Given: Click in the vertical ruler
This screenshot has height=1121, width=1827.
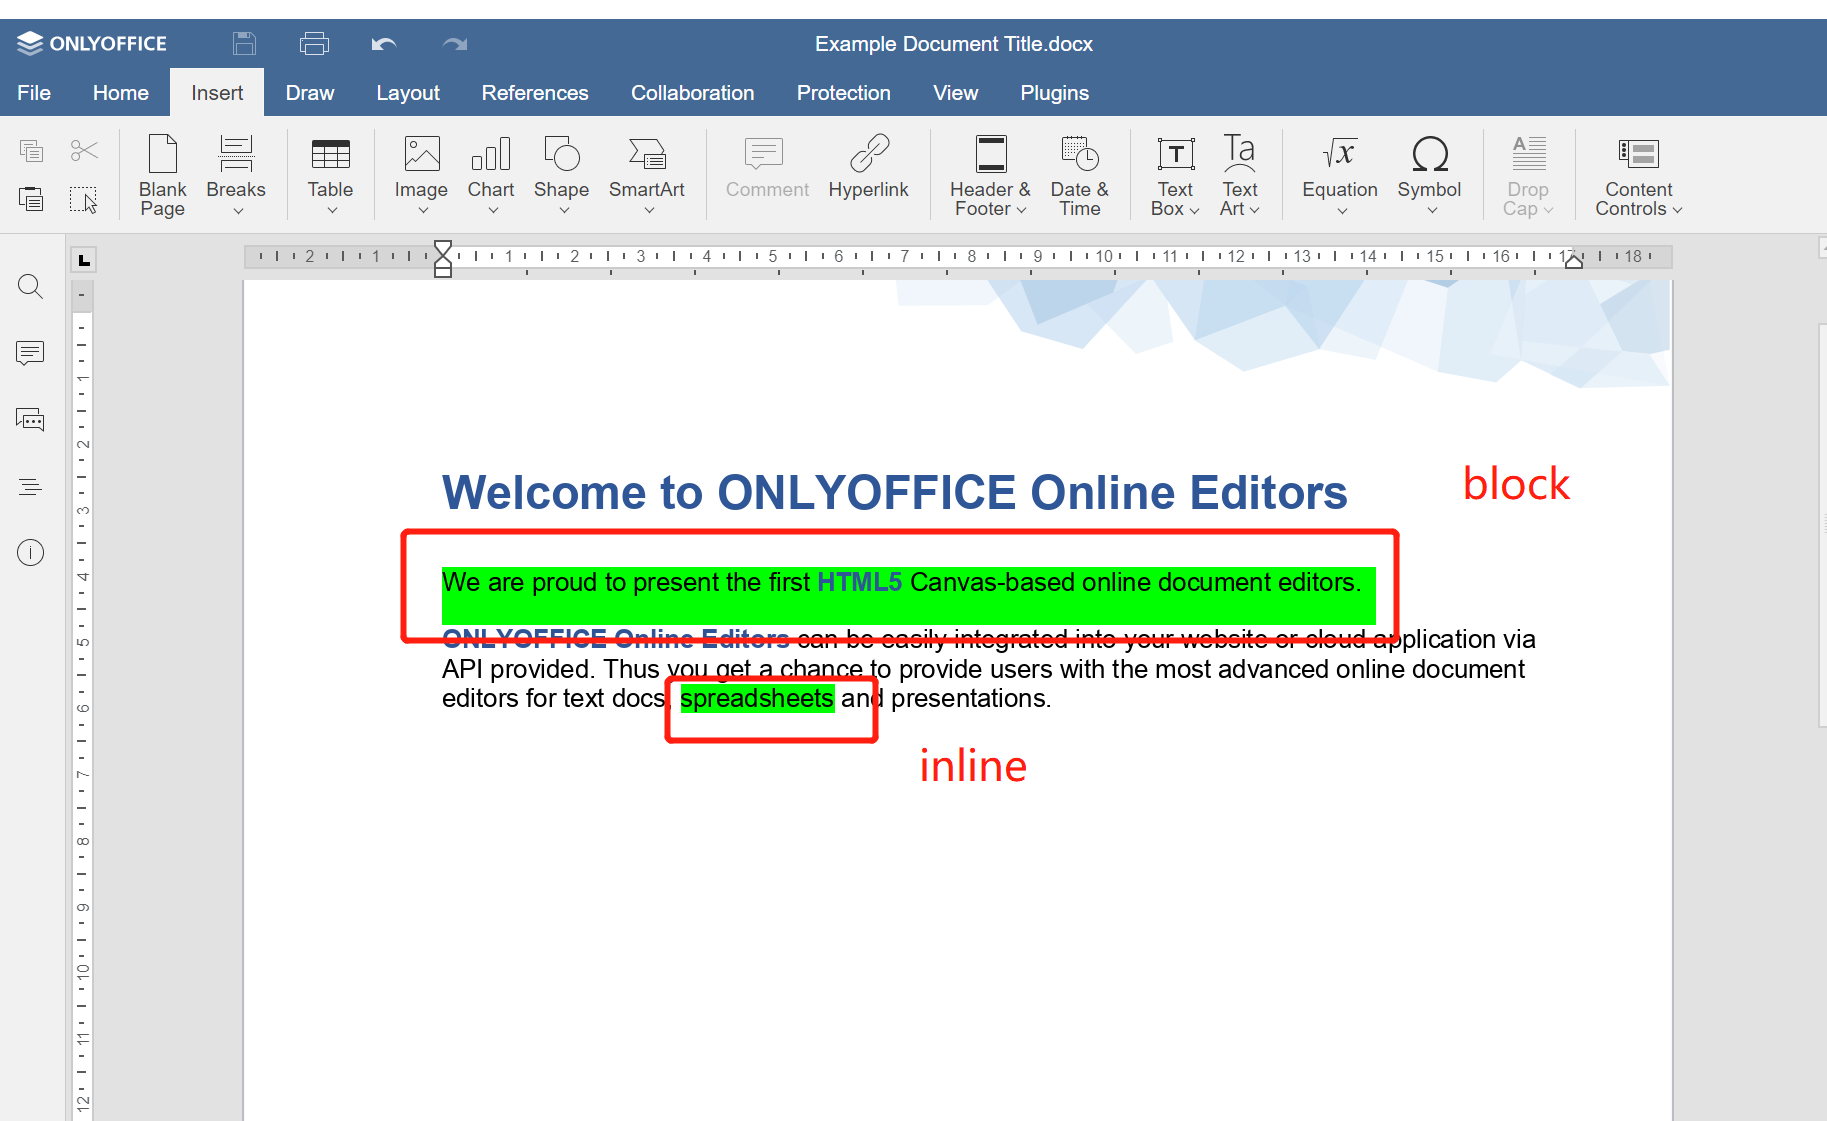Looking at the screenshot, I should [x=83, y=700].
